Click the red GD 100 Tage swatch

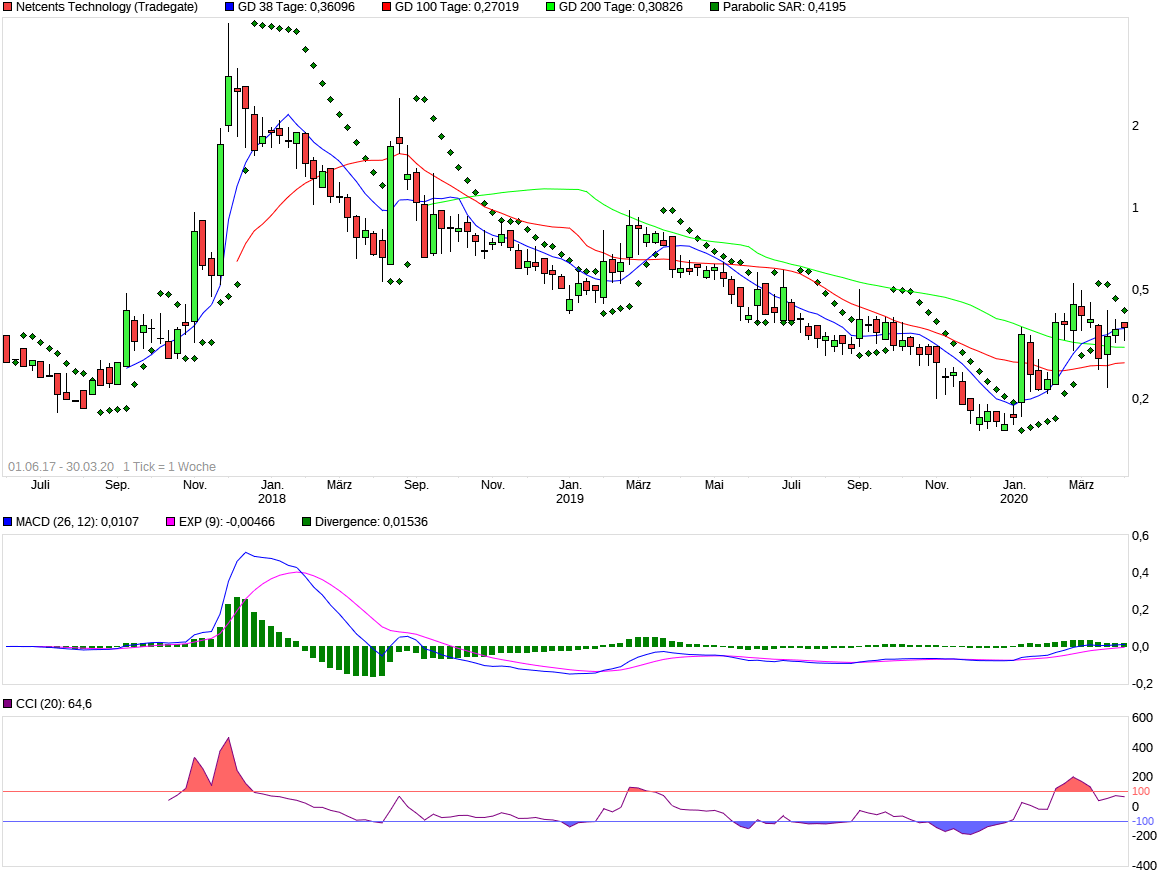387,7
